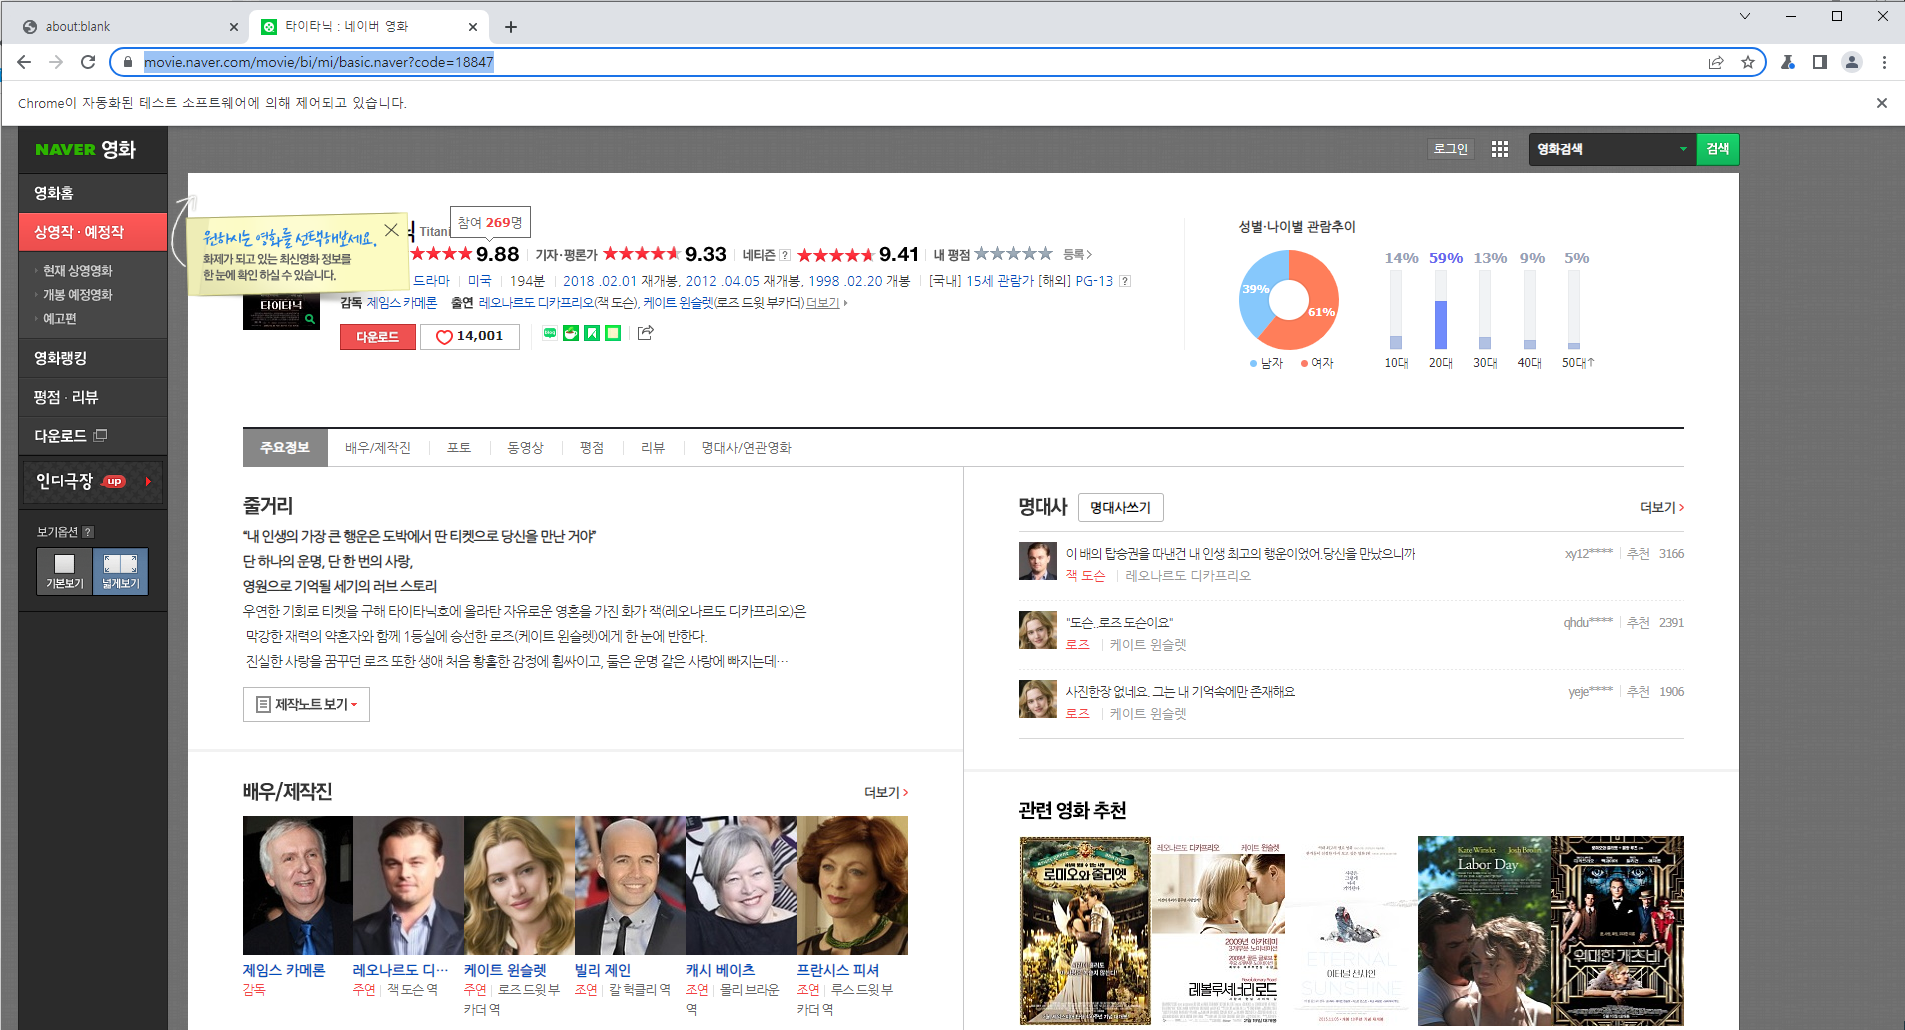Open the share/export arrow icon
Screen dimensions: 1905x1030
[x=646, y=333]
